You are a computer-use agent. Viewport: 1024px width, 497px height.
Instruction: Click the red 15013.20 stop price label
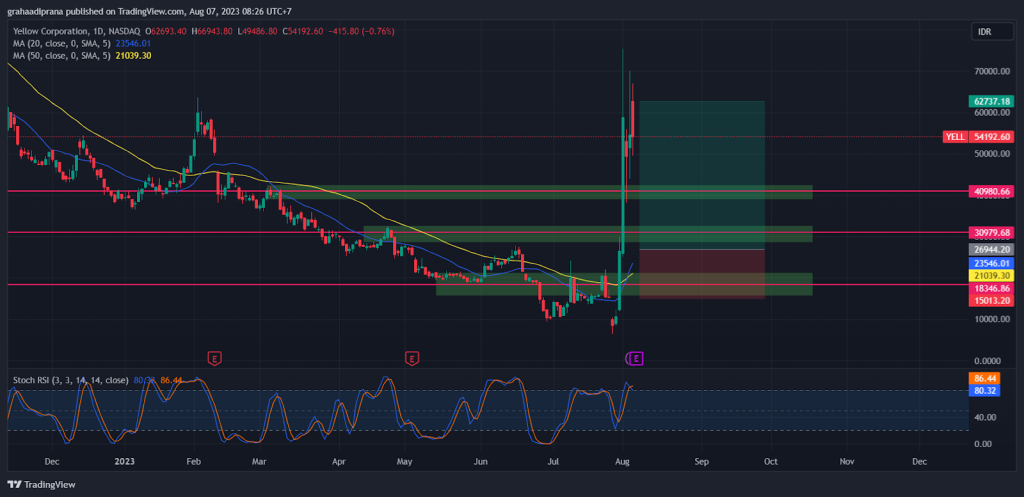point(992,300)
